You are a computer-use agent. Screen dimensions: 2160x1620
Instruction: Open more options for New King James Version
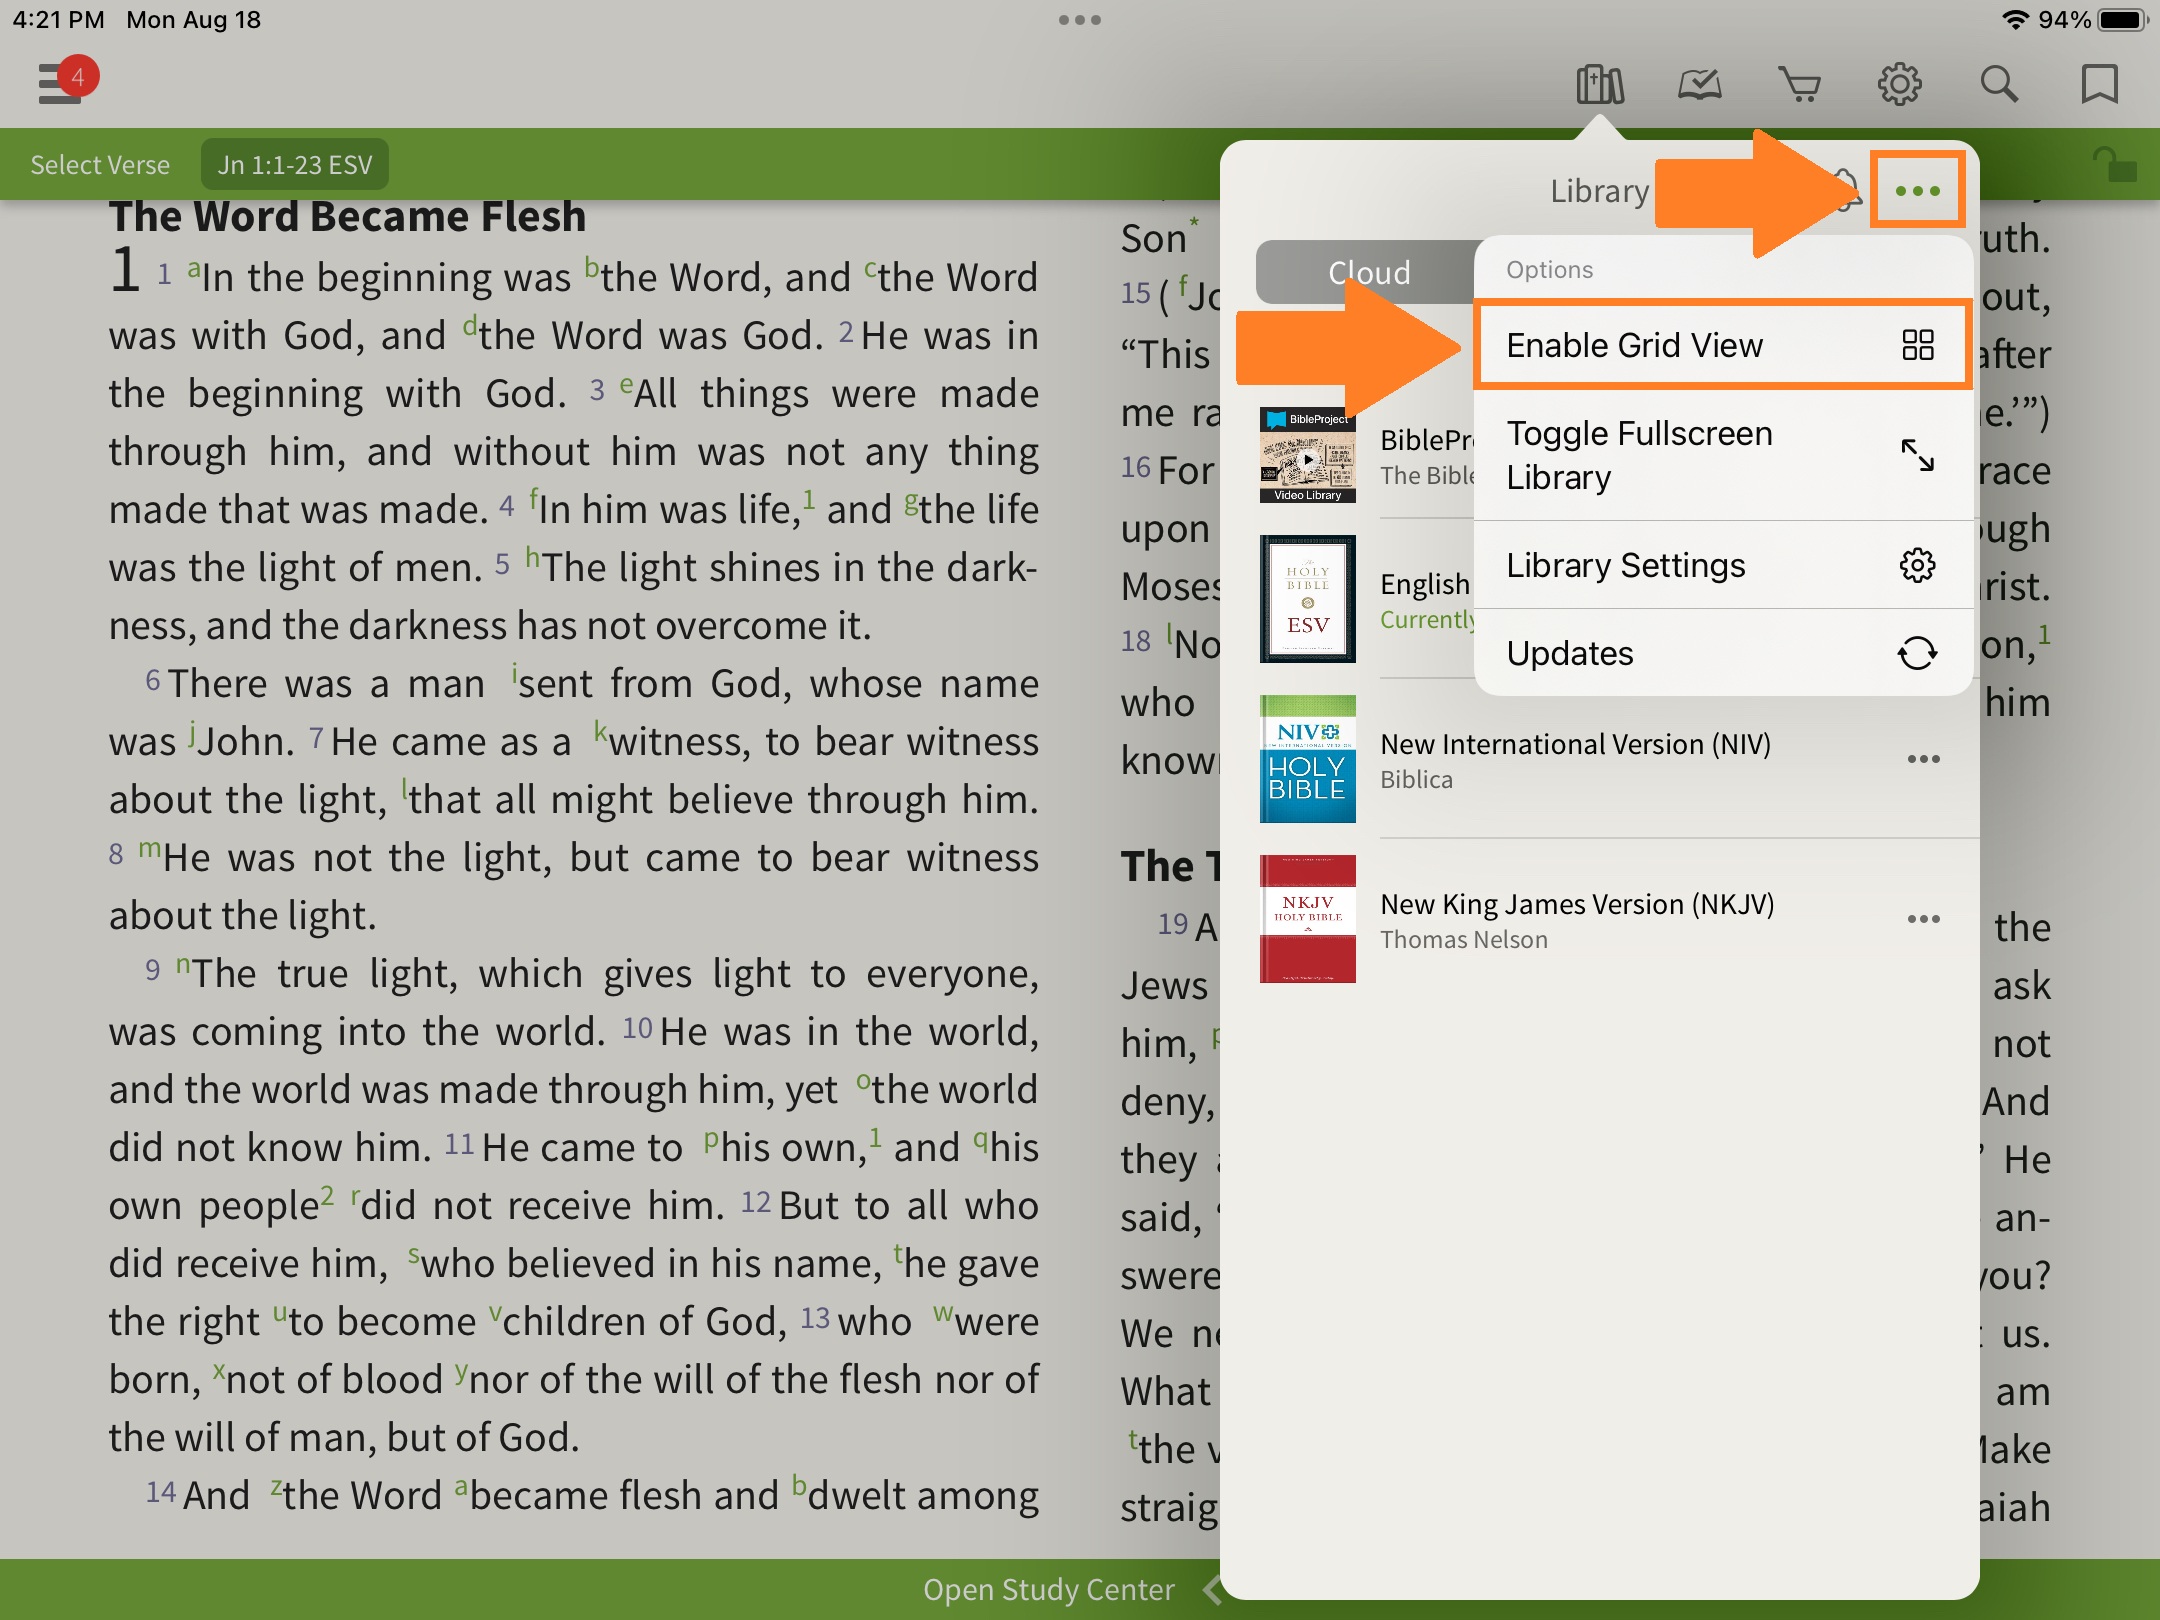click(1923, 919)
